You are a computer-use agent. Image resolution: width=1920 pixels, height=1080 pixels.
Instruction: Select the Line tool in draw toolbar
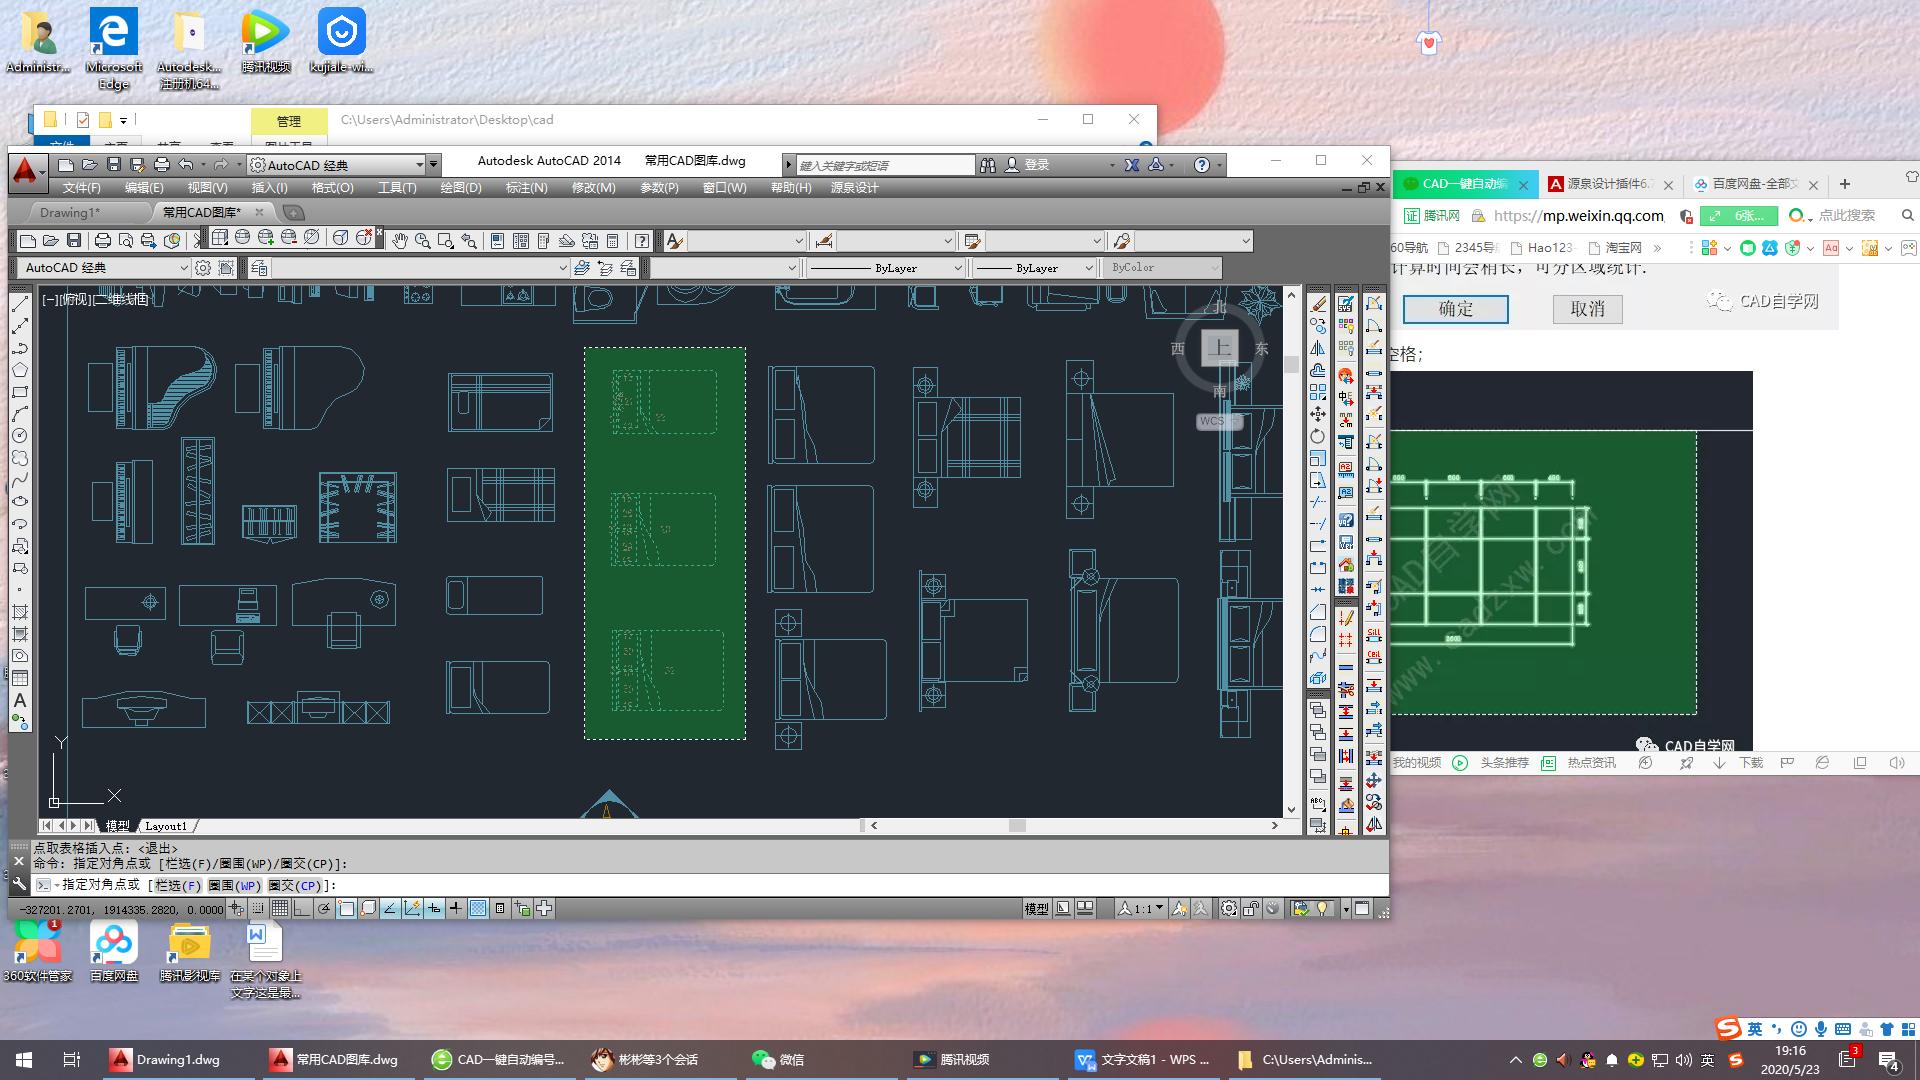tap(20, 305)
